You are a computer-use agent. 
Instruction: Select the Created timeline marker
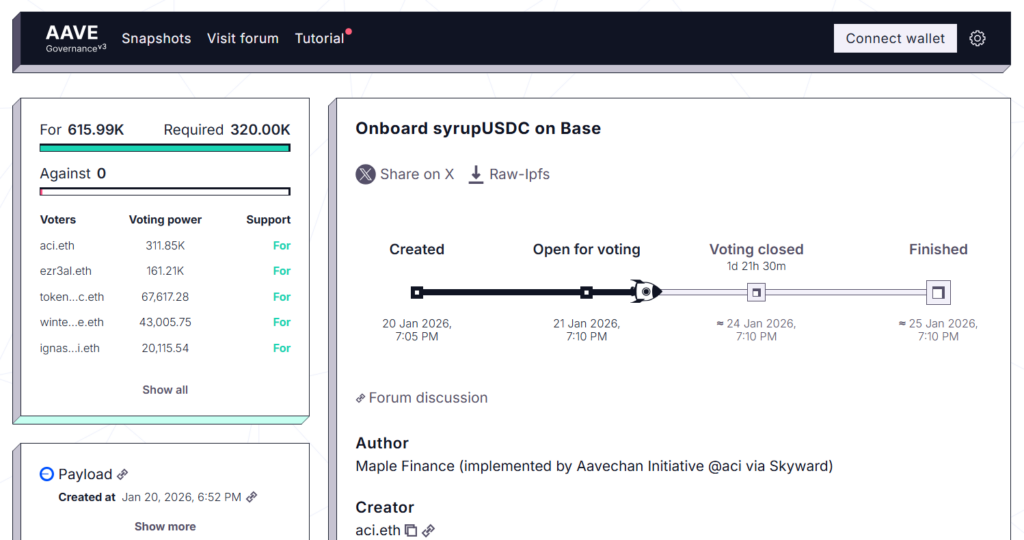[417, 293]
